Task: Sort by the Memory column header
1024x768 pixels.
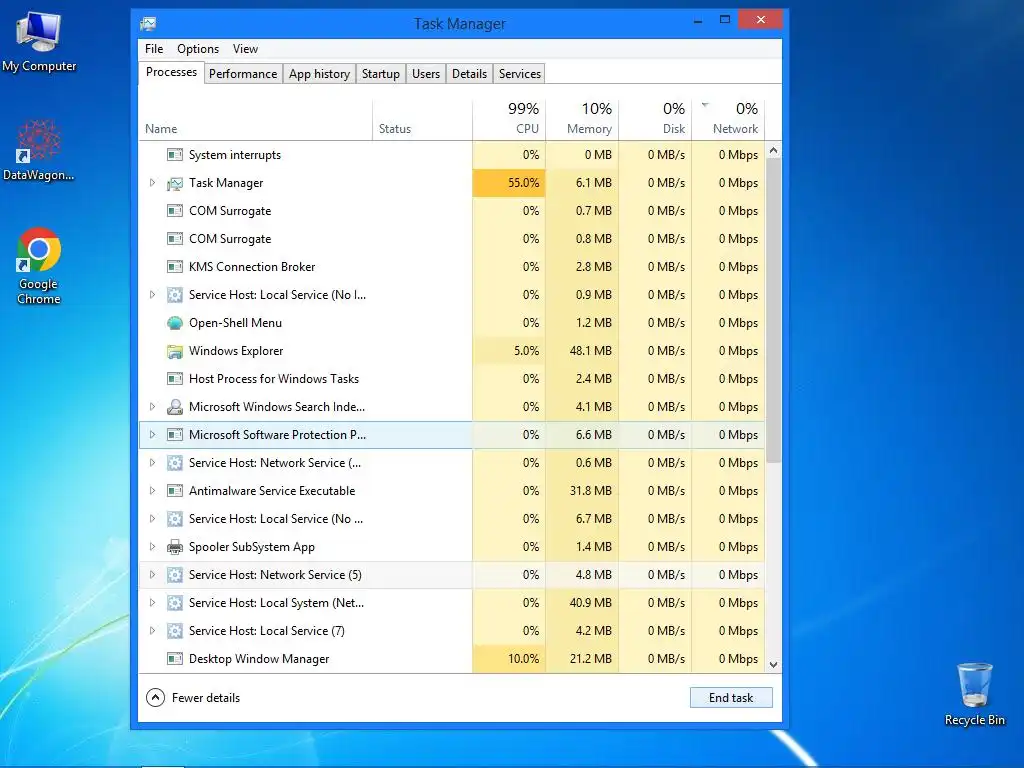Action: click(x=583, y=120)
